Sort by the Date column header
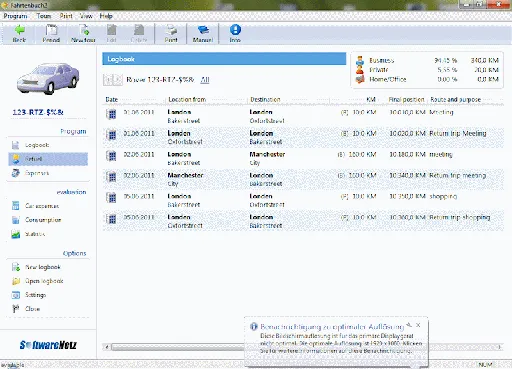Image resolution: width=512 pixels, height=369 pixels. [135, 99]
